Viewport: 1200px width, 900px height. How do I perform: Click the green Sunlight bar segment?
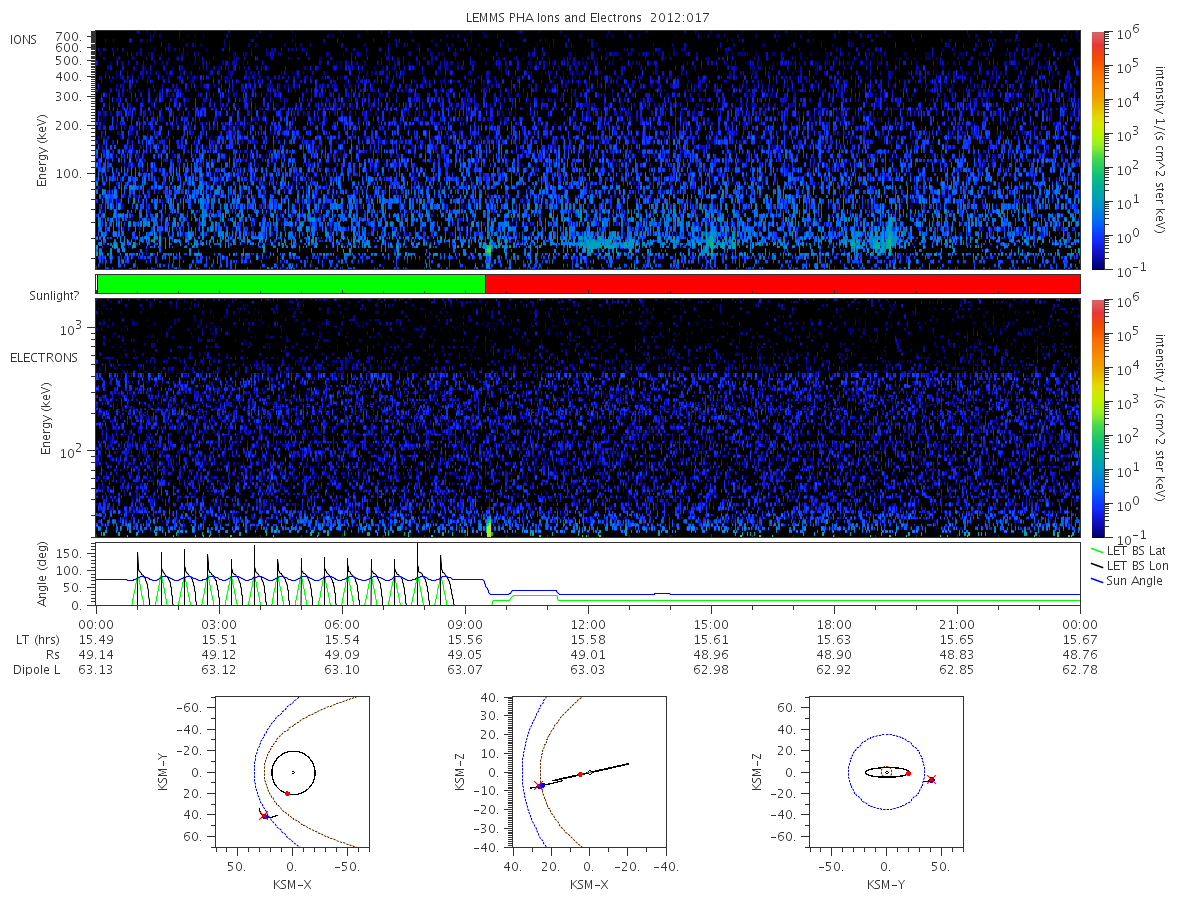coord(291,284)
